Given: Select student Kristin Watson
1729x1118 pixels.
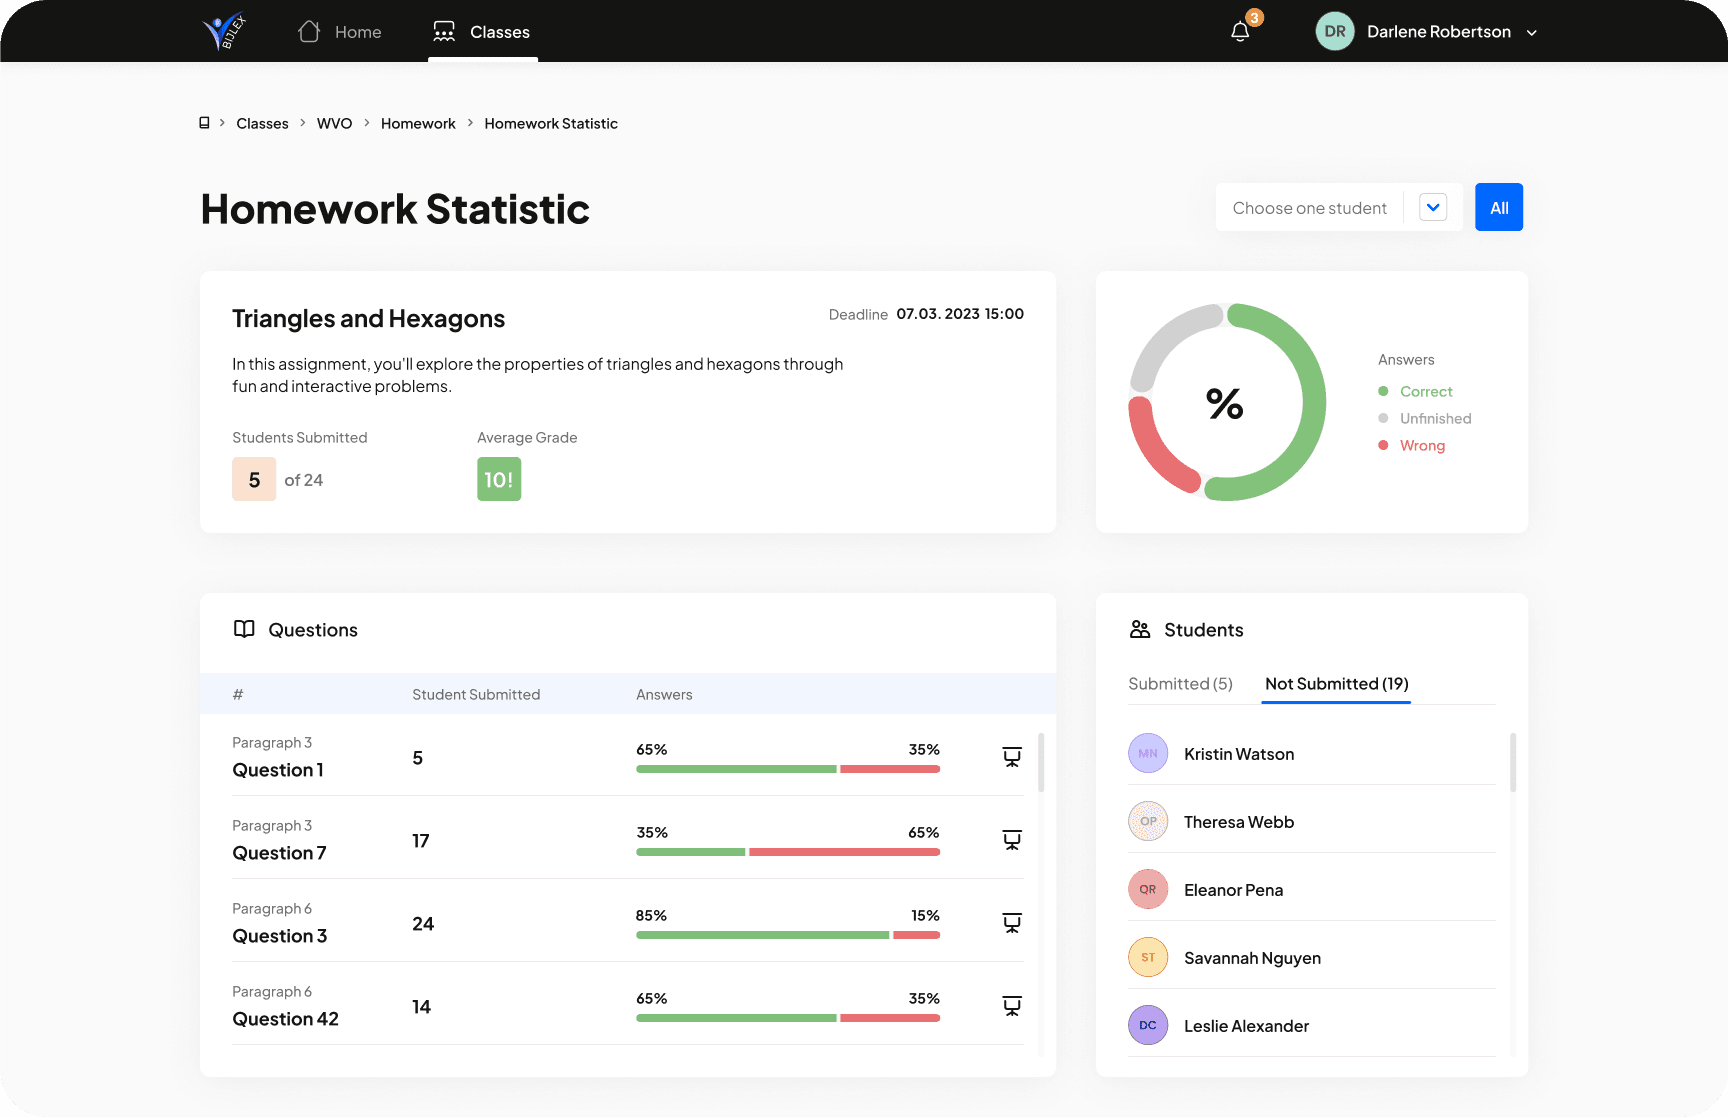Looking at the screenshot, I should [x=1239, y=754].
